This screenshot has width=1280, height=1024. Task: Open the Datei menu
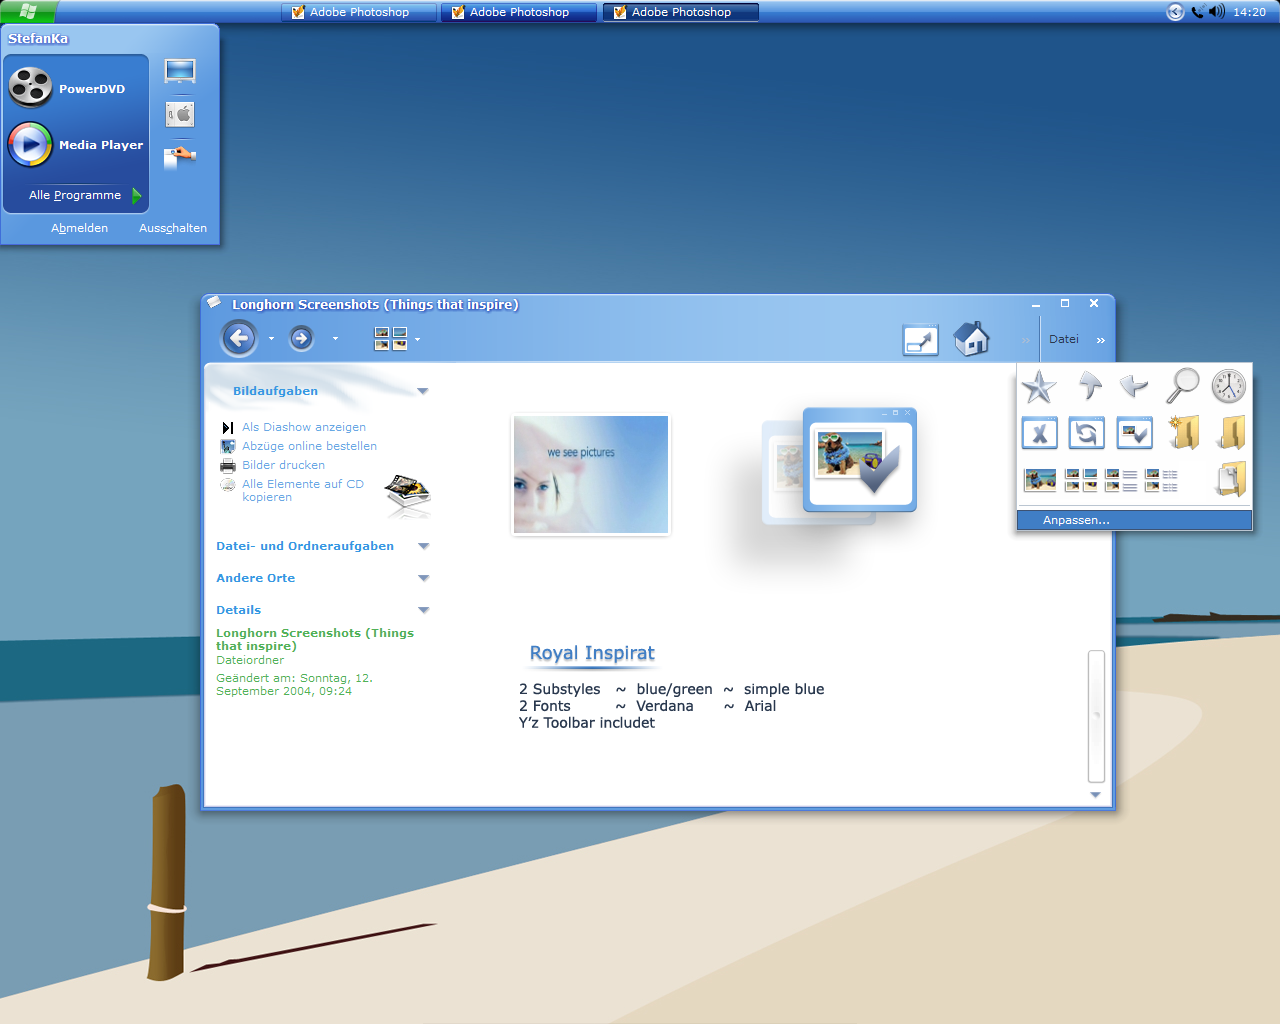1064,339
